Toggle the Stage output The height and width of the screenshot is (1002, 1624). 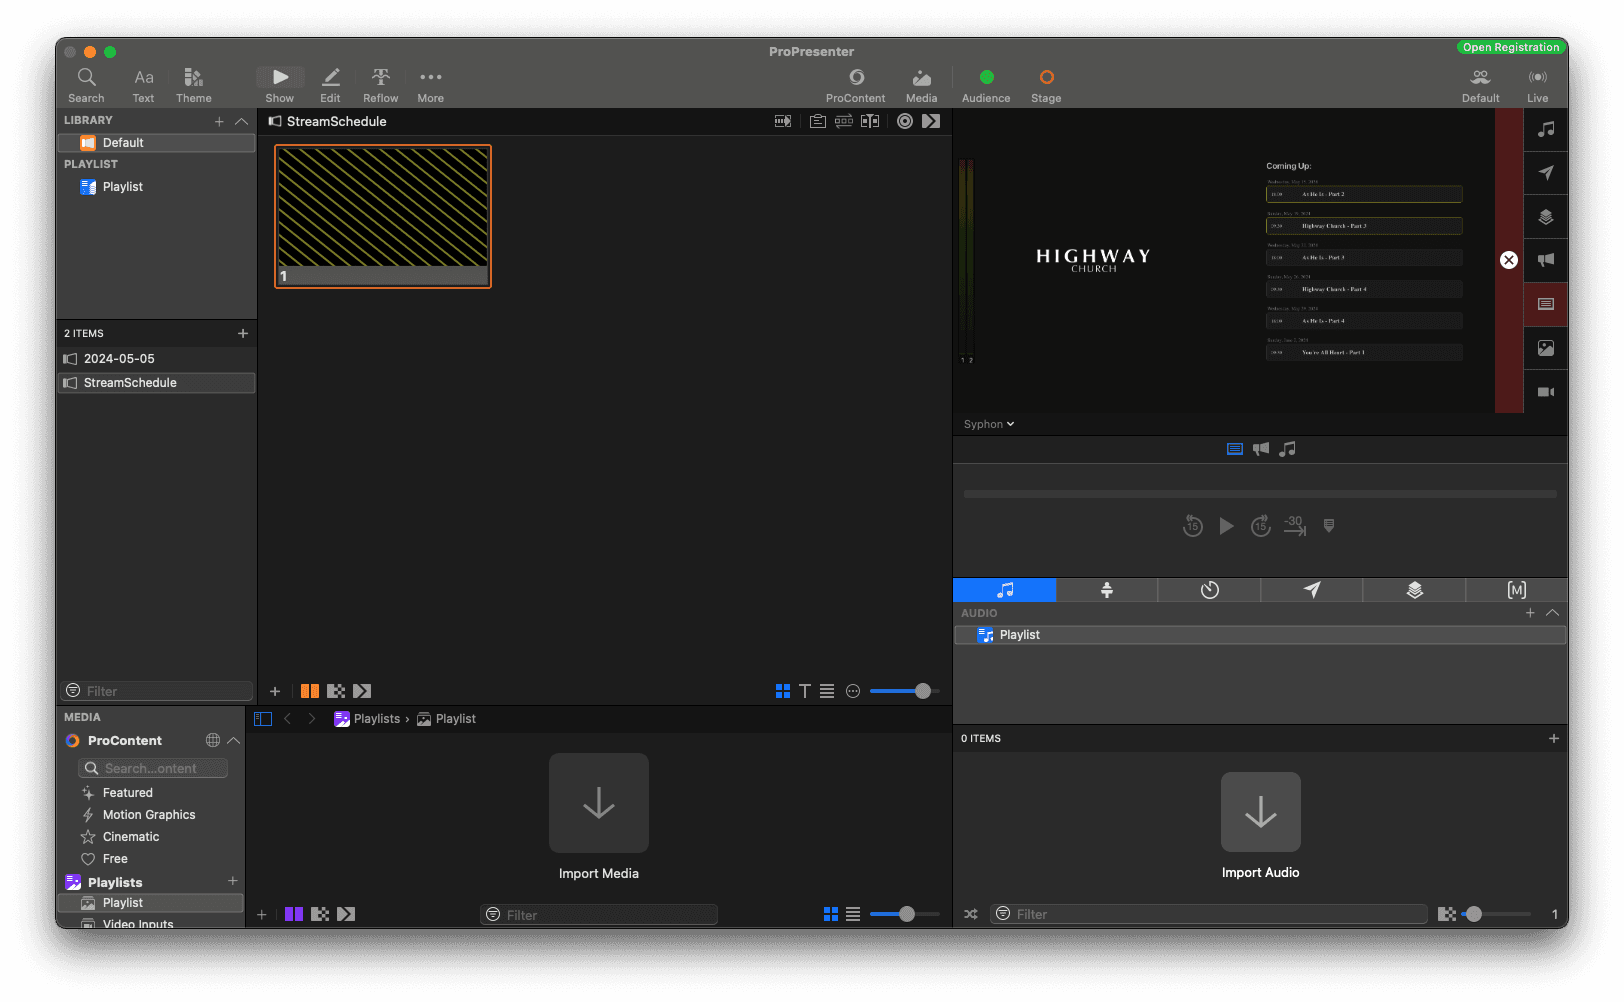pyautogui.click(x=1046, y=85)
